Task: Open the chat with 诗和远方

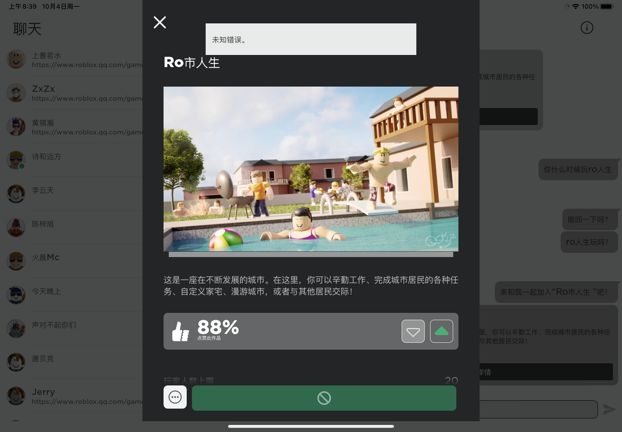Action: pos(73,161)
